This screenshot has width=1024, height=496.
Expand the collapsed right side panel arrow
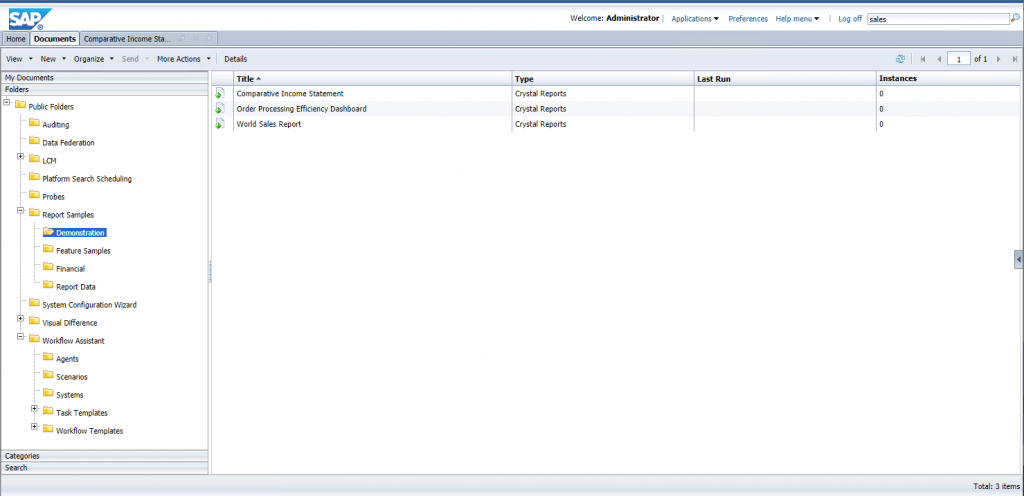tap(1019, 259)
